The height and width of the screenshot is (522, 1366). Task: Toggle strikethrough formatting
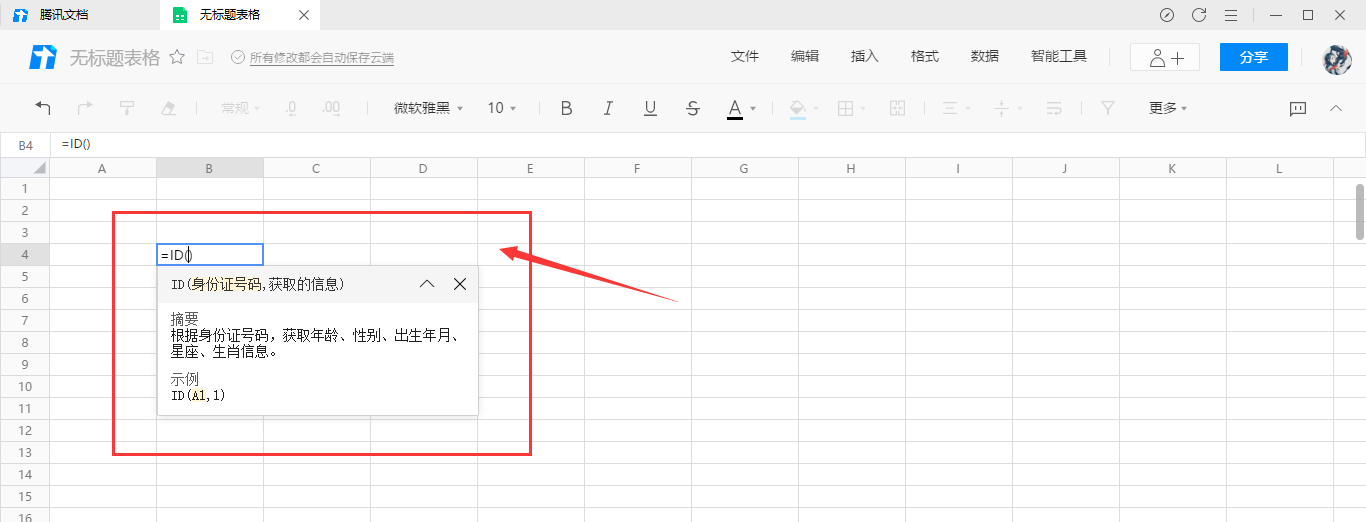click(693, 108)
